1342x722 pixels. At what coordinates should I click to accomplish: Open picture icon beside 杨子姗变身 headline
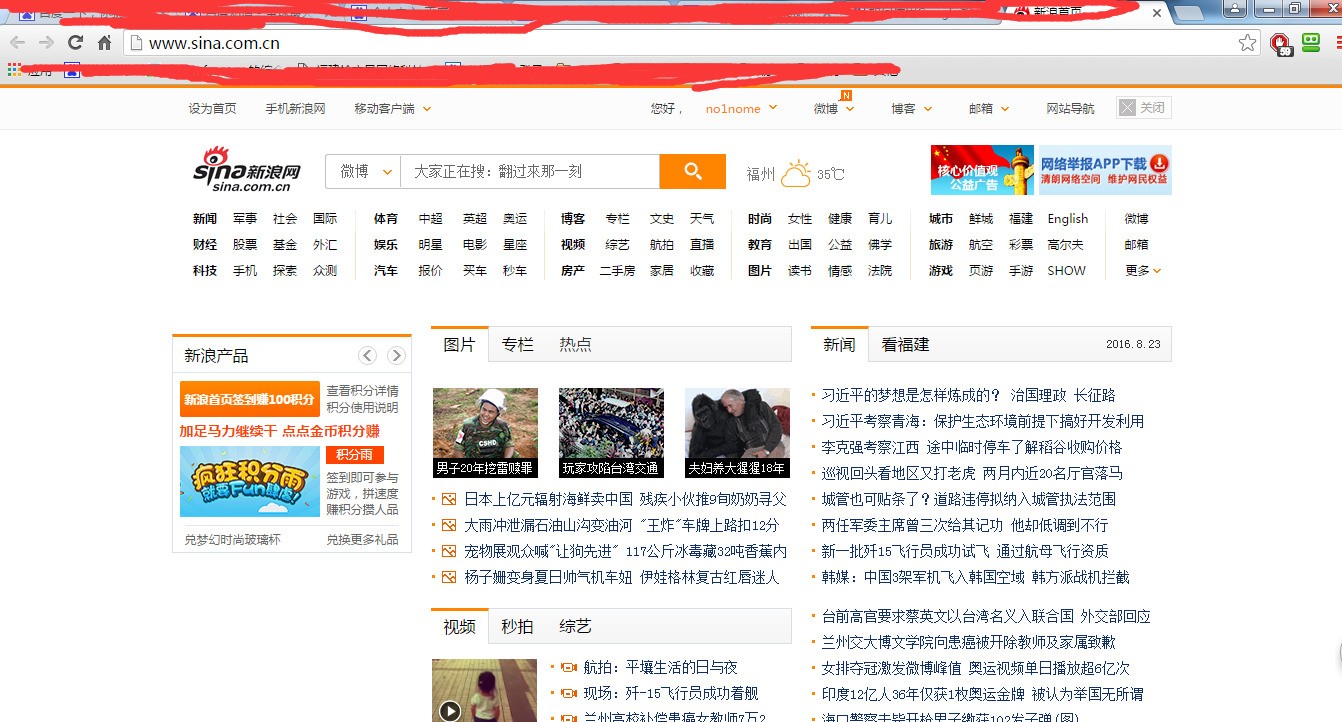pos(449,577)
